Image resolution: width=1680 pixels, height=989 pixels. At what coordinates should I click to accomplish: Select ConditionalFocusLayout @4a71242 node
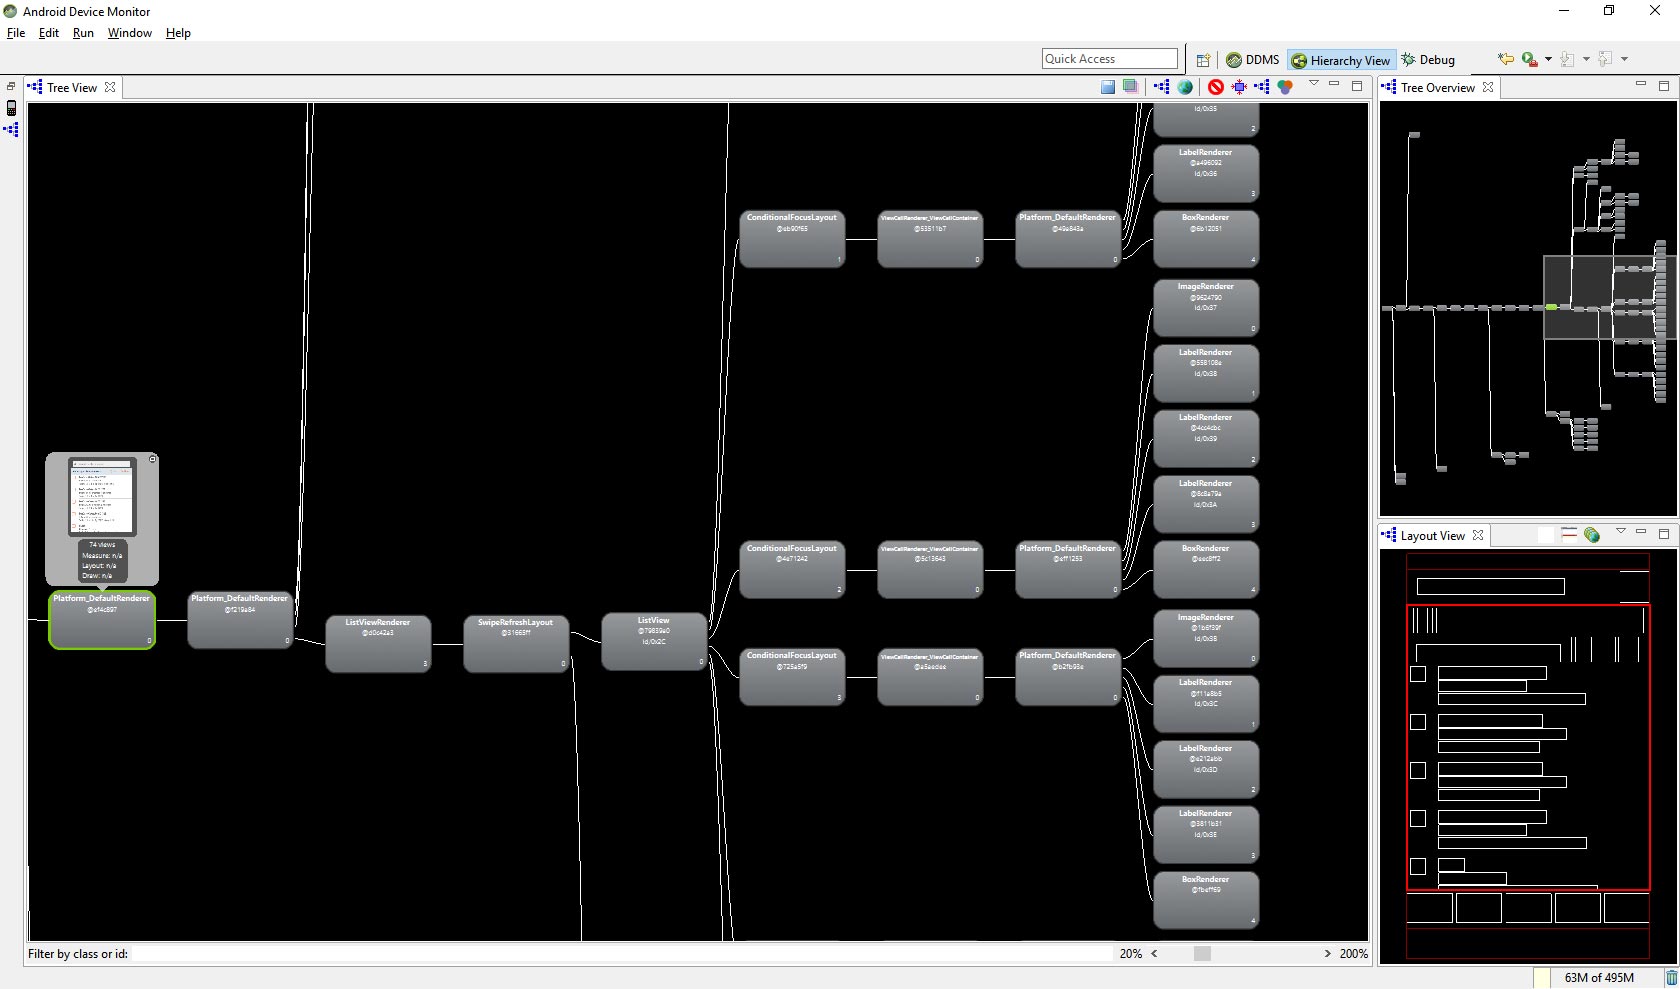click(792, 569)
